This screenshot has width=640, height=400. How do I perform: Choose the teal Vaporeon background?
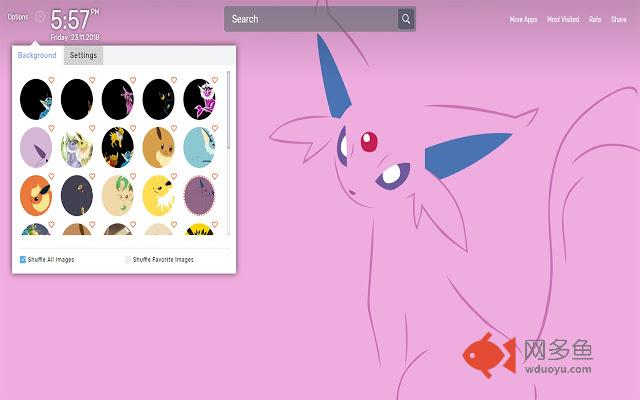tap(199, 147)
